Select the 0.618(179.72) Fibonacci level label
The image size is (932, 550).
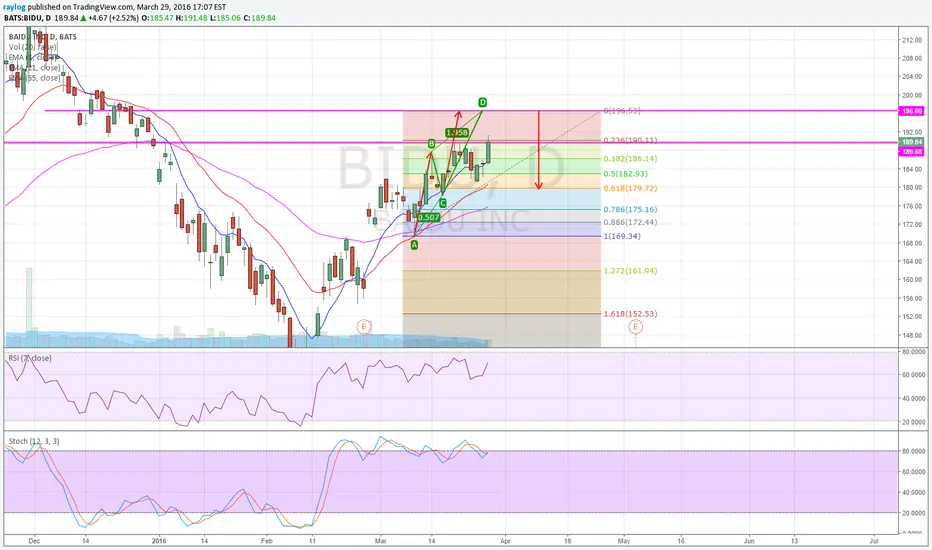pyautogui.click(x=630, y=188)
